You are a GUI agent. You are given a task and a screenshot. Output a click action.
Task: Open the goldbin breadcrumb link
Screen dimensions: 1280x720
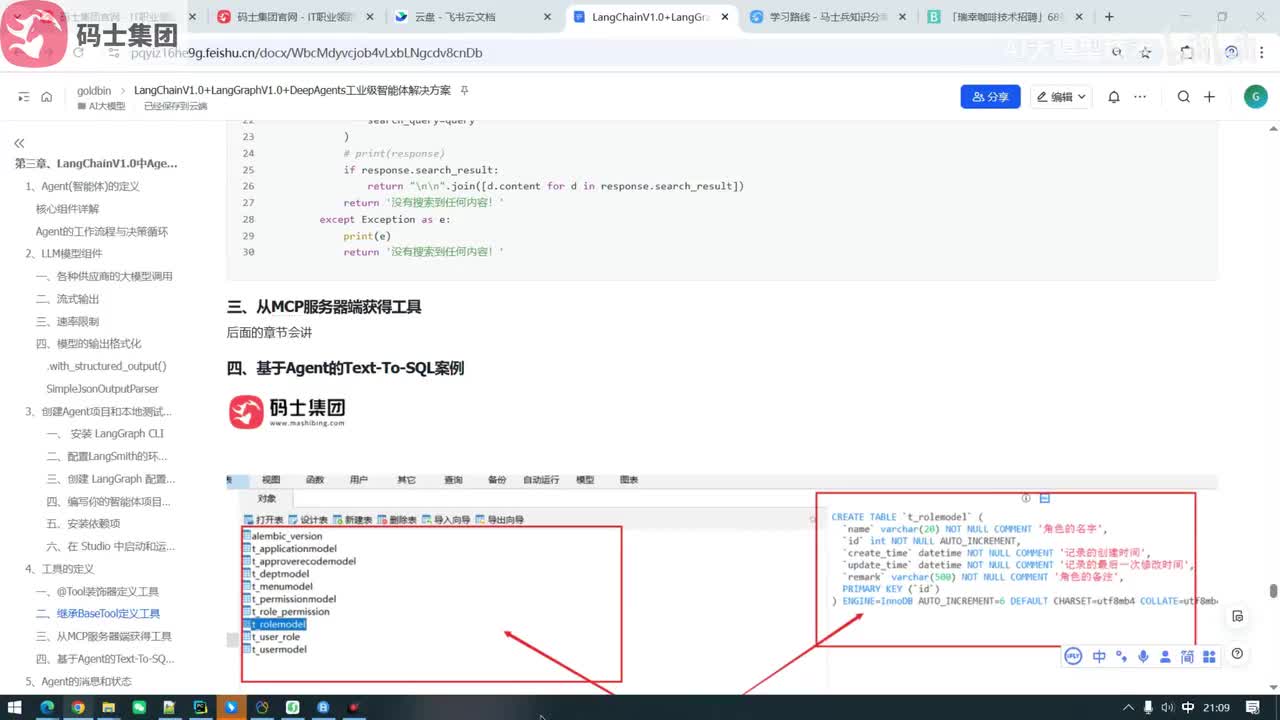94,91
